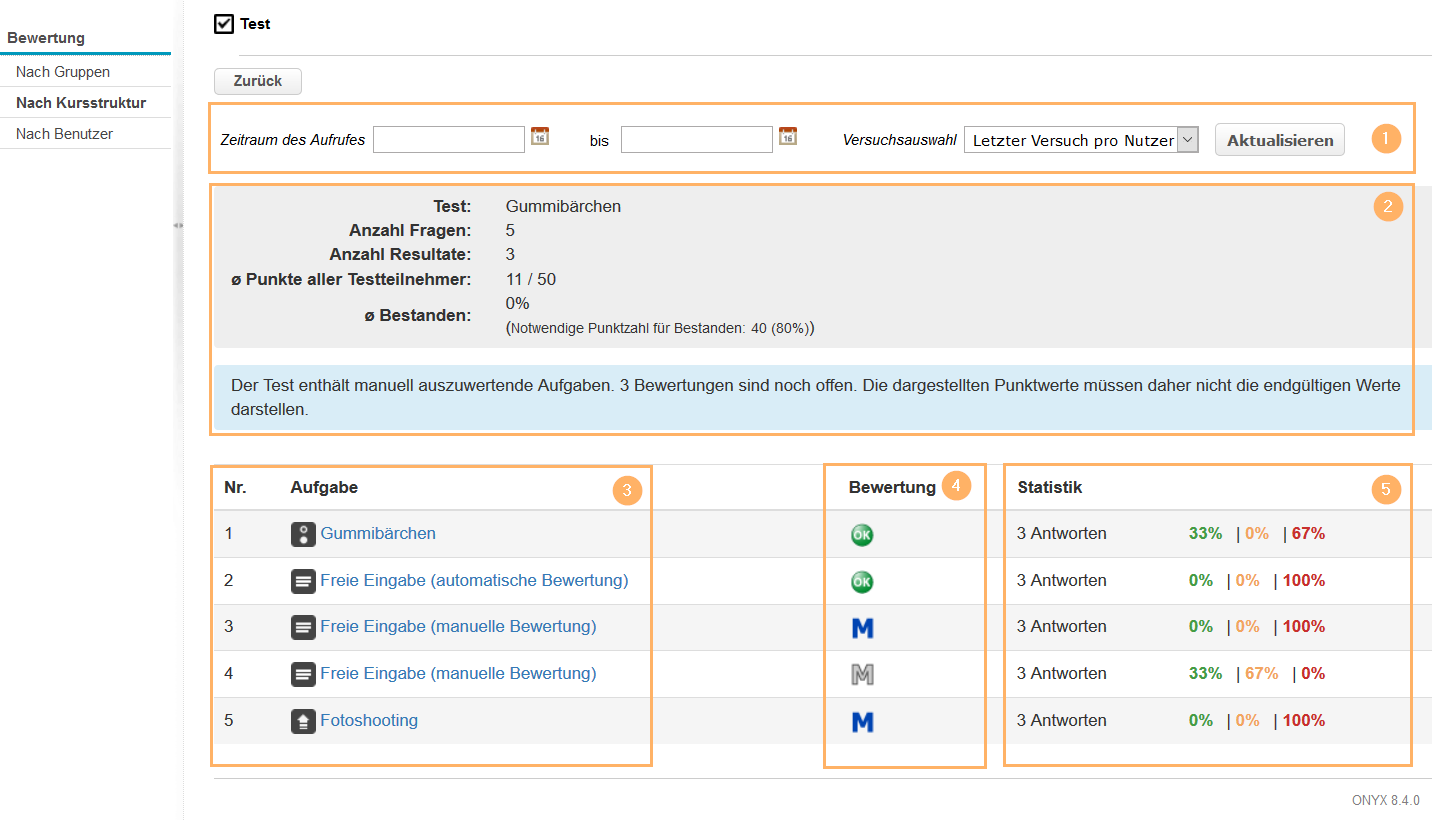
Task: Open the end date calendar picker
Action: 788,137
